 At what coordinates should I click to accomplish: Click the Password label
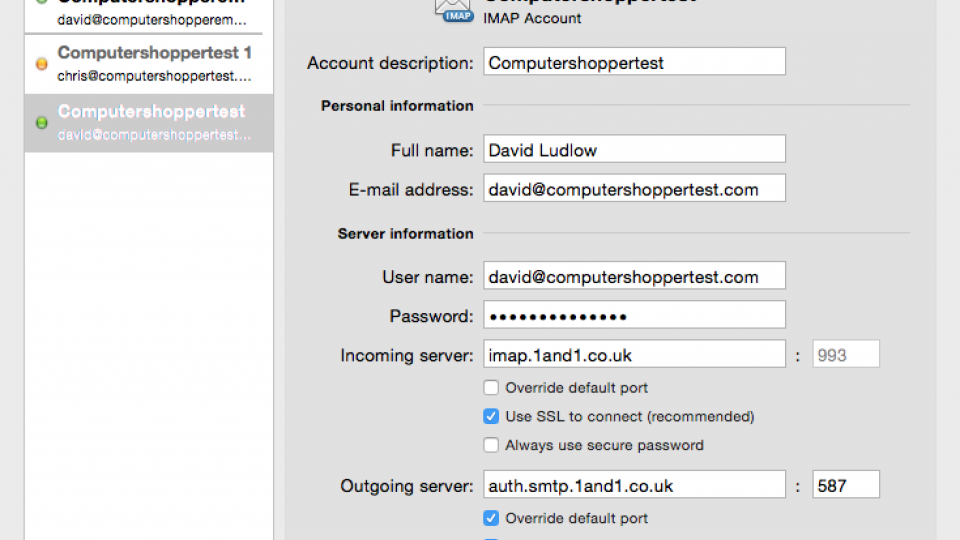click(432, 317)
